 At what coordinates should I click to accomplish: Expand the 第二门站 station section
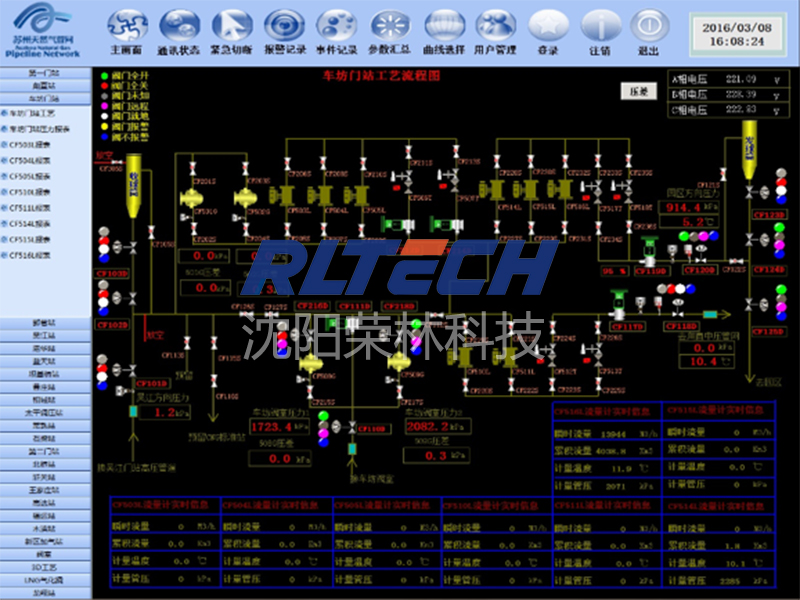45,452
